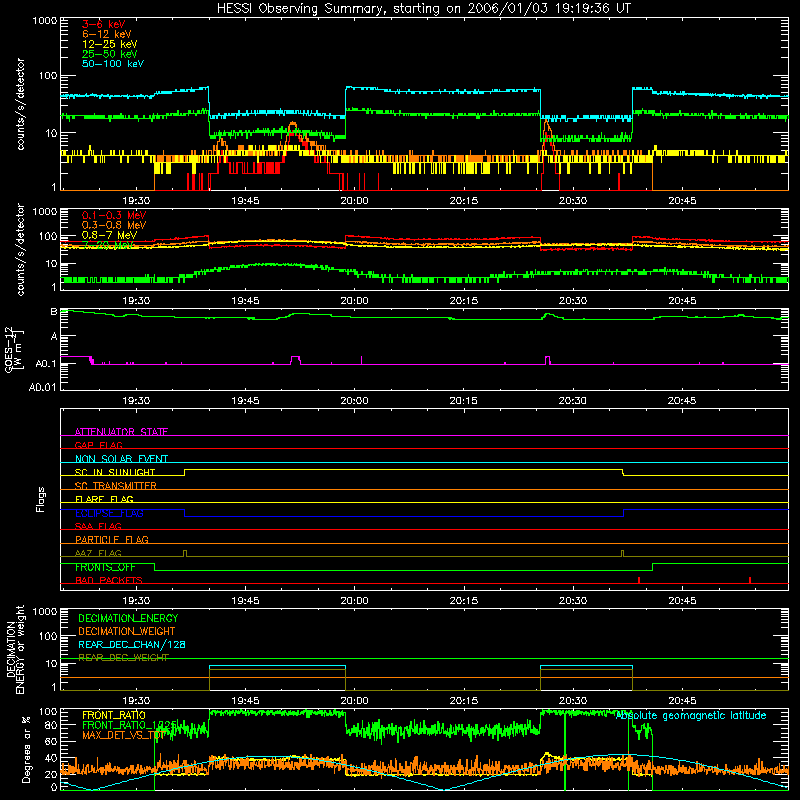Click the PARTICLE_FLAG label

pos(112,539)
